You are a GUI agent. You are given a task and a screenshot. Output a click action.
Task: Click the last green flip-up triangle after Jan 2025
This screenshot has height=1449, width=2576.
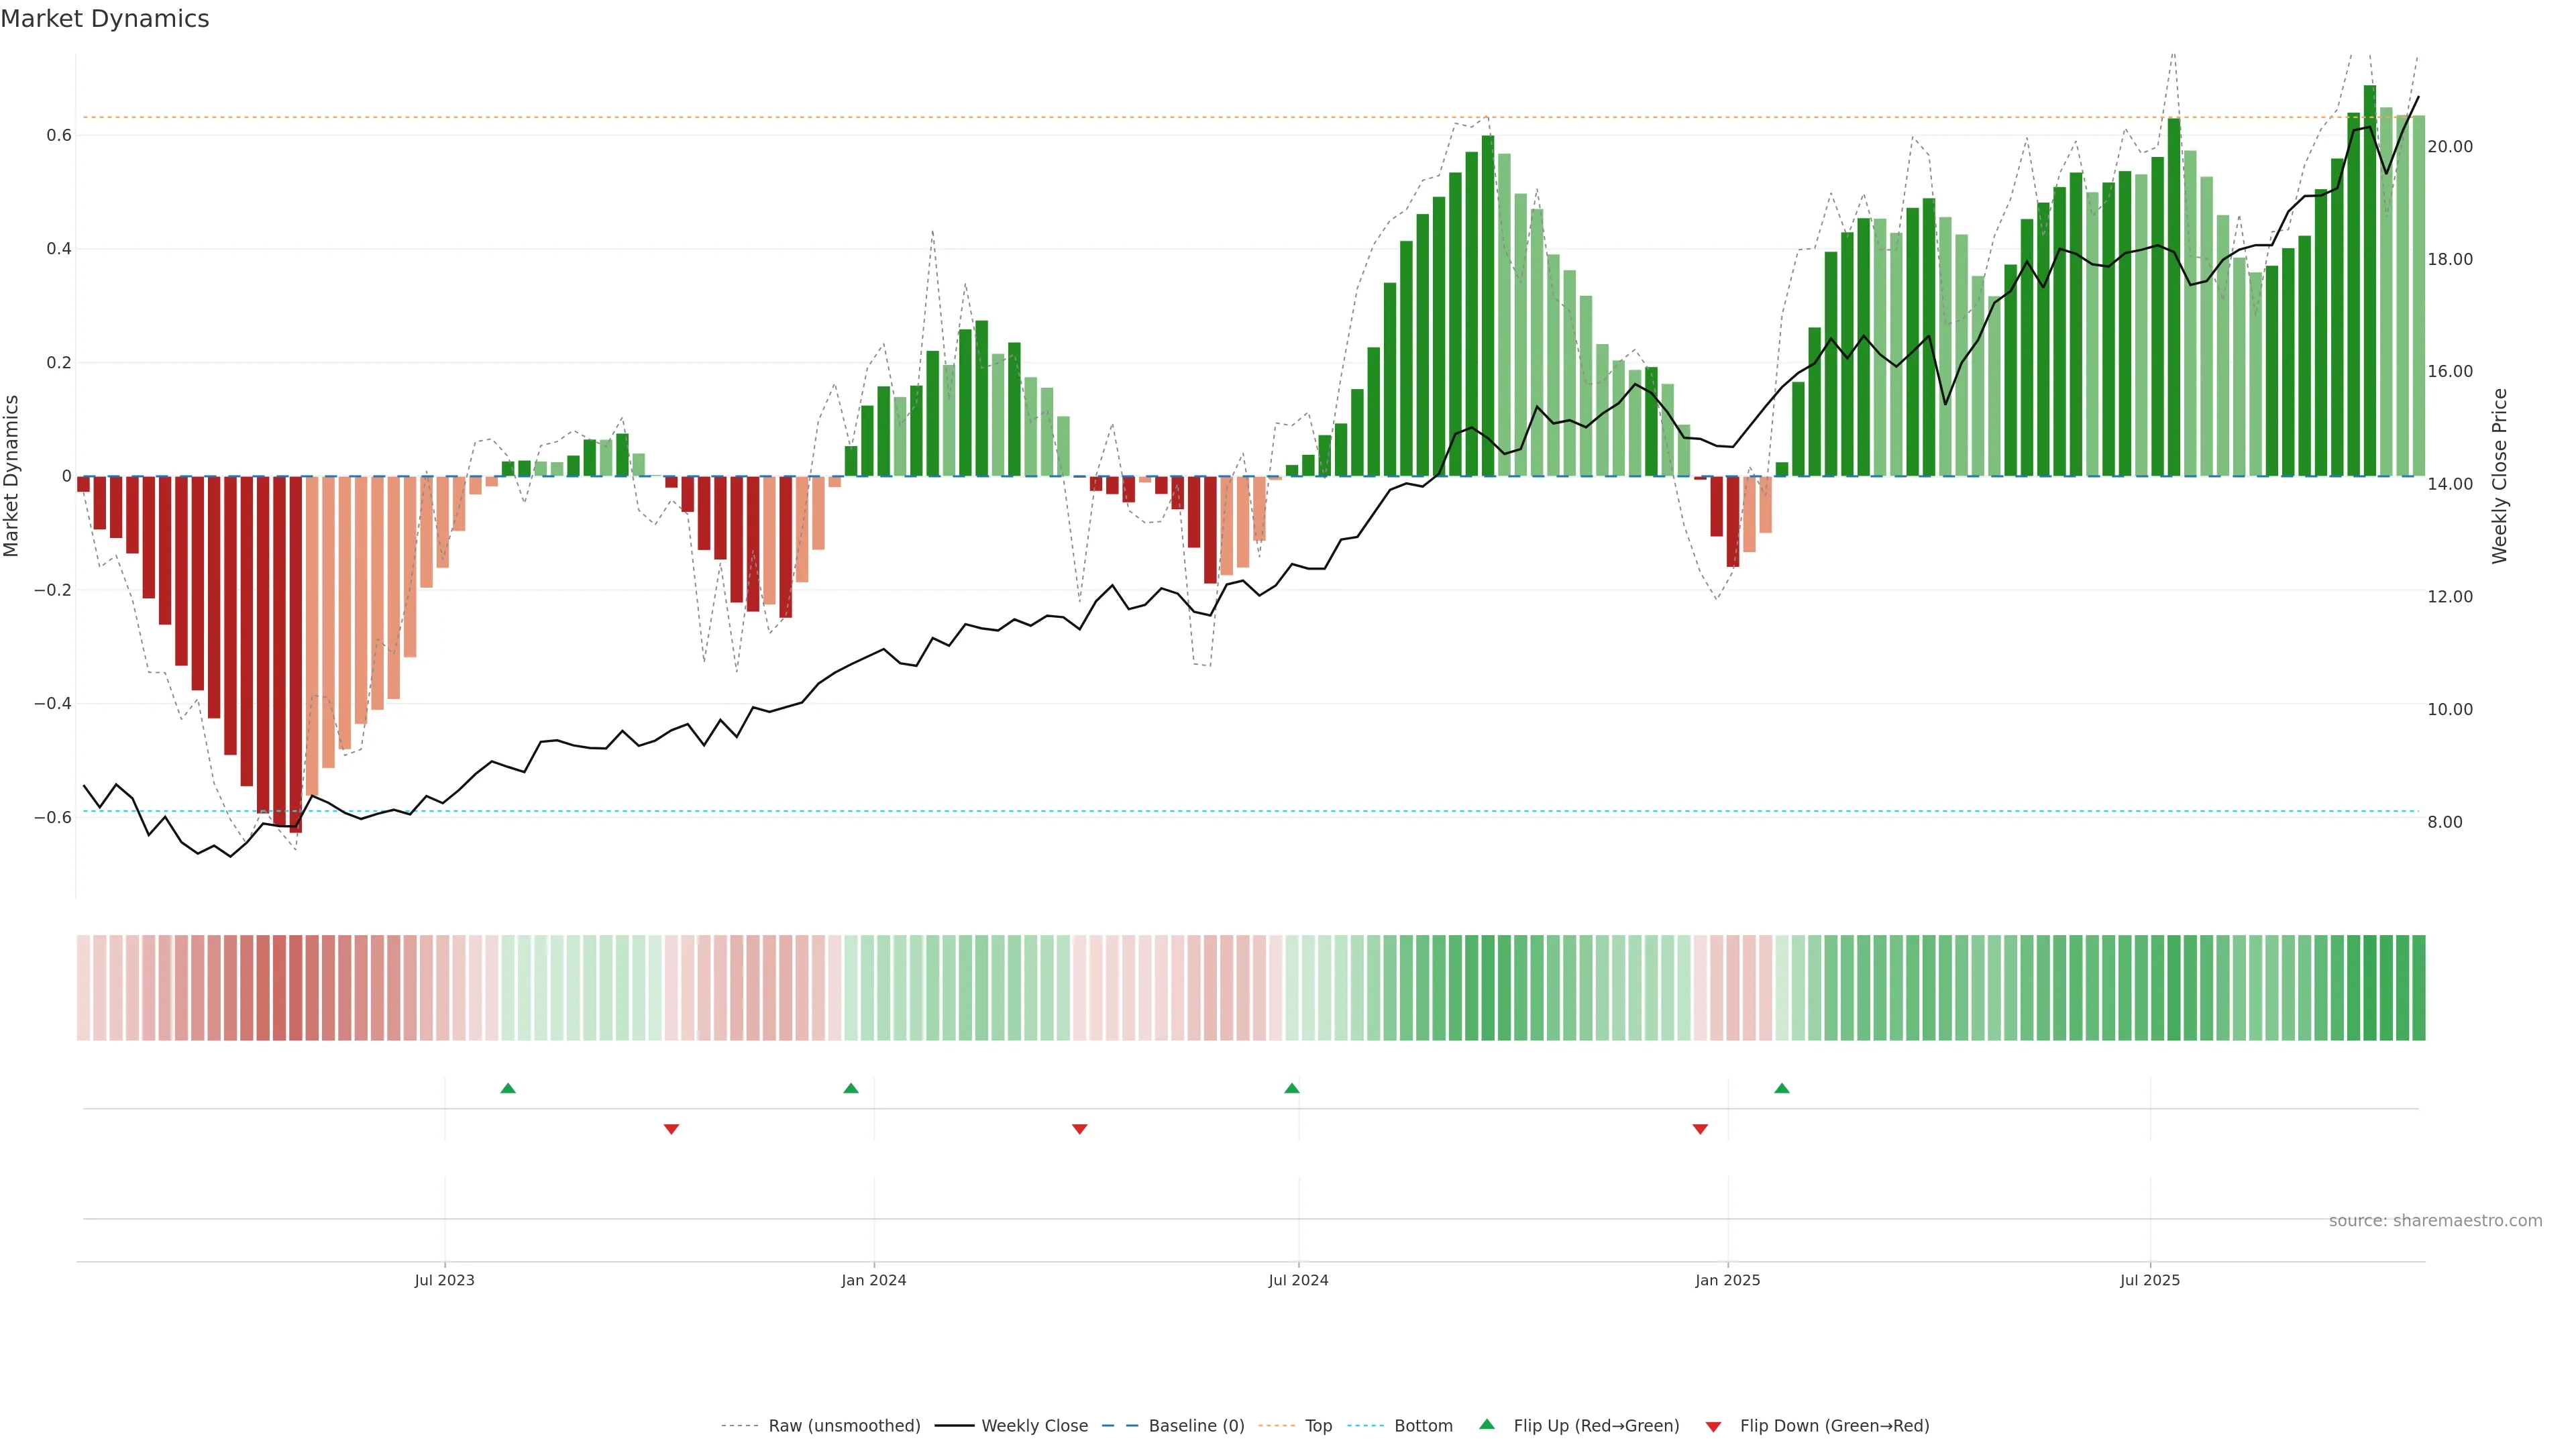(1782, 1088)
